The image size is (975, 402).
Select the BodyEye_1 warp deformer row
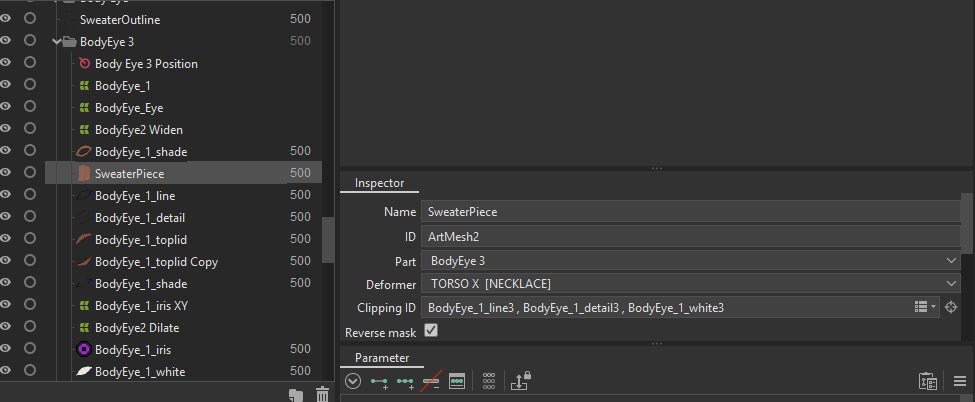184,86
